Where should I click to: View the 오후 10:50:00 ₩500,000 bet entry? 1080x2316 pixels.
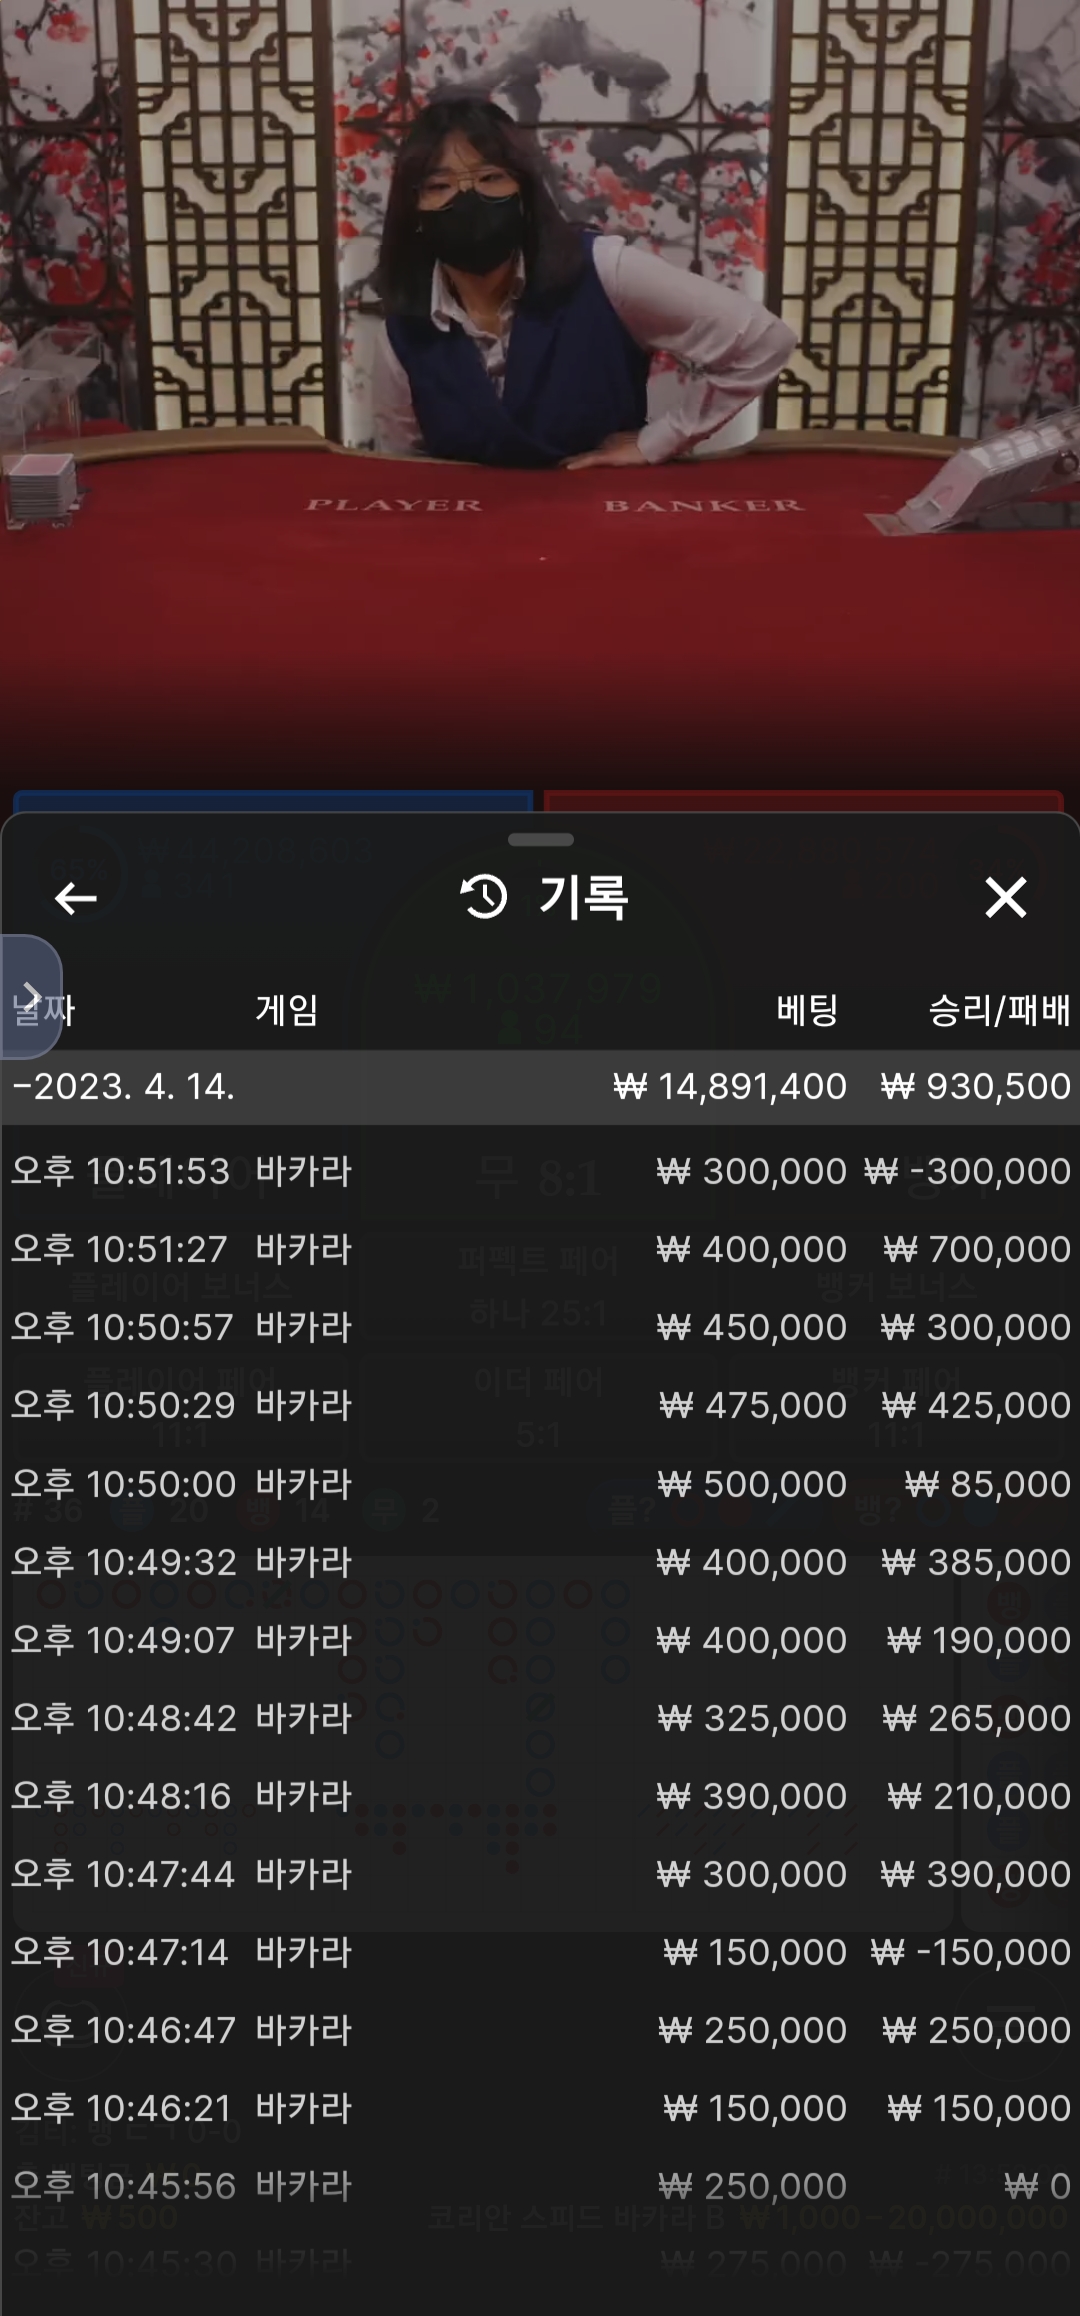(x=540, y=1484)
